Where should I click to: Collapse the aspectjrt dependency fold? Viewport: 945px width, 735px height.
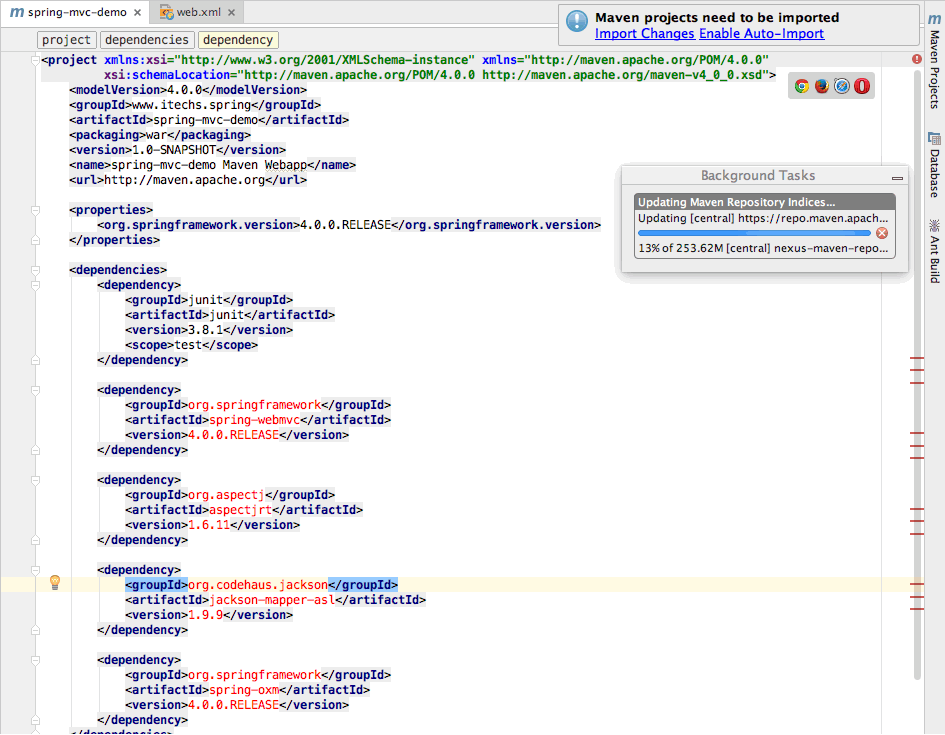tap(36, 480)
